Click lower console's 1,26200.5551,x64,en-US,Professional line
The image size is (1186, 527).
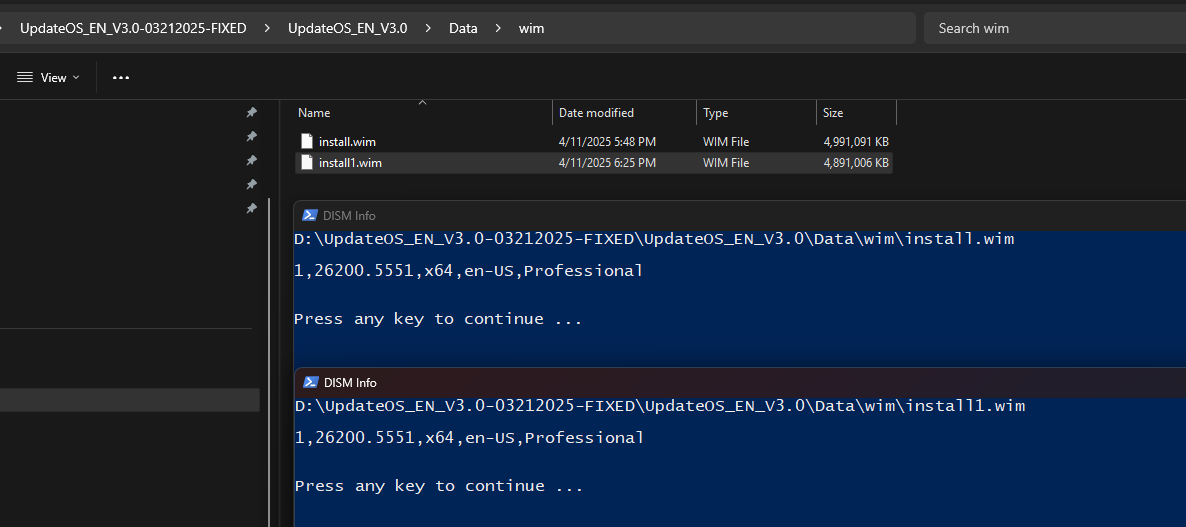469,439
